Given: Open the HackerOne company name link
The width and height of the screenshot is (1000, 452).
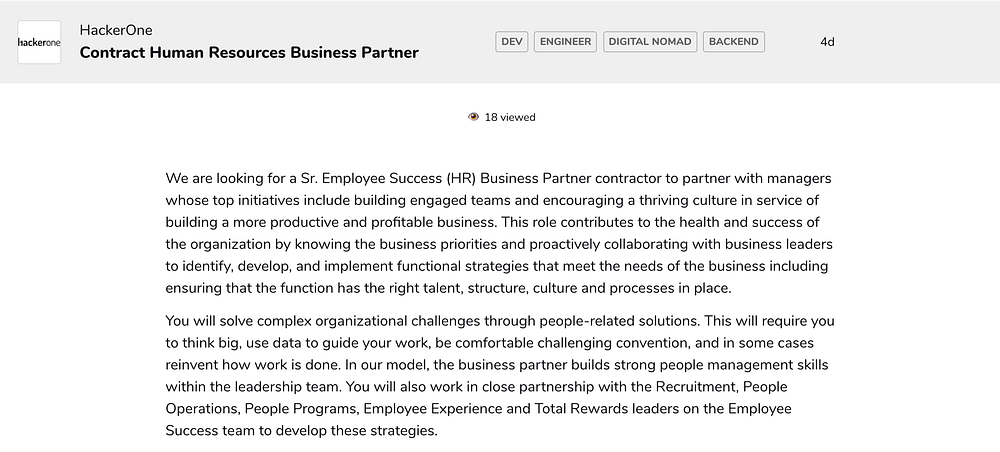Looking at the screenshot, I should (x=116, y=30).
